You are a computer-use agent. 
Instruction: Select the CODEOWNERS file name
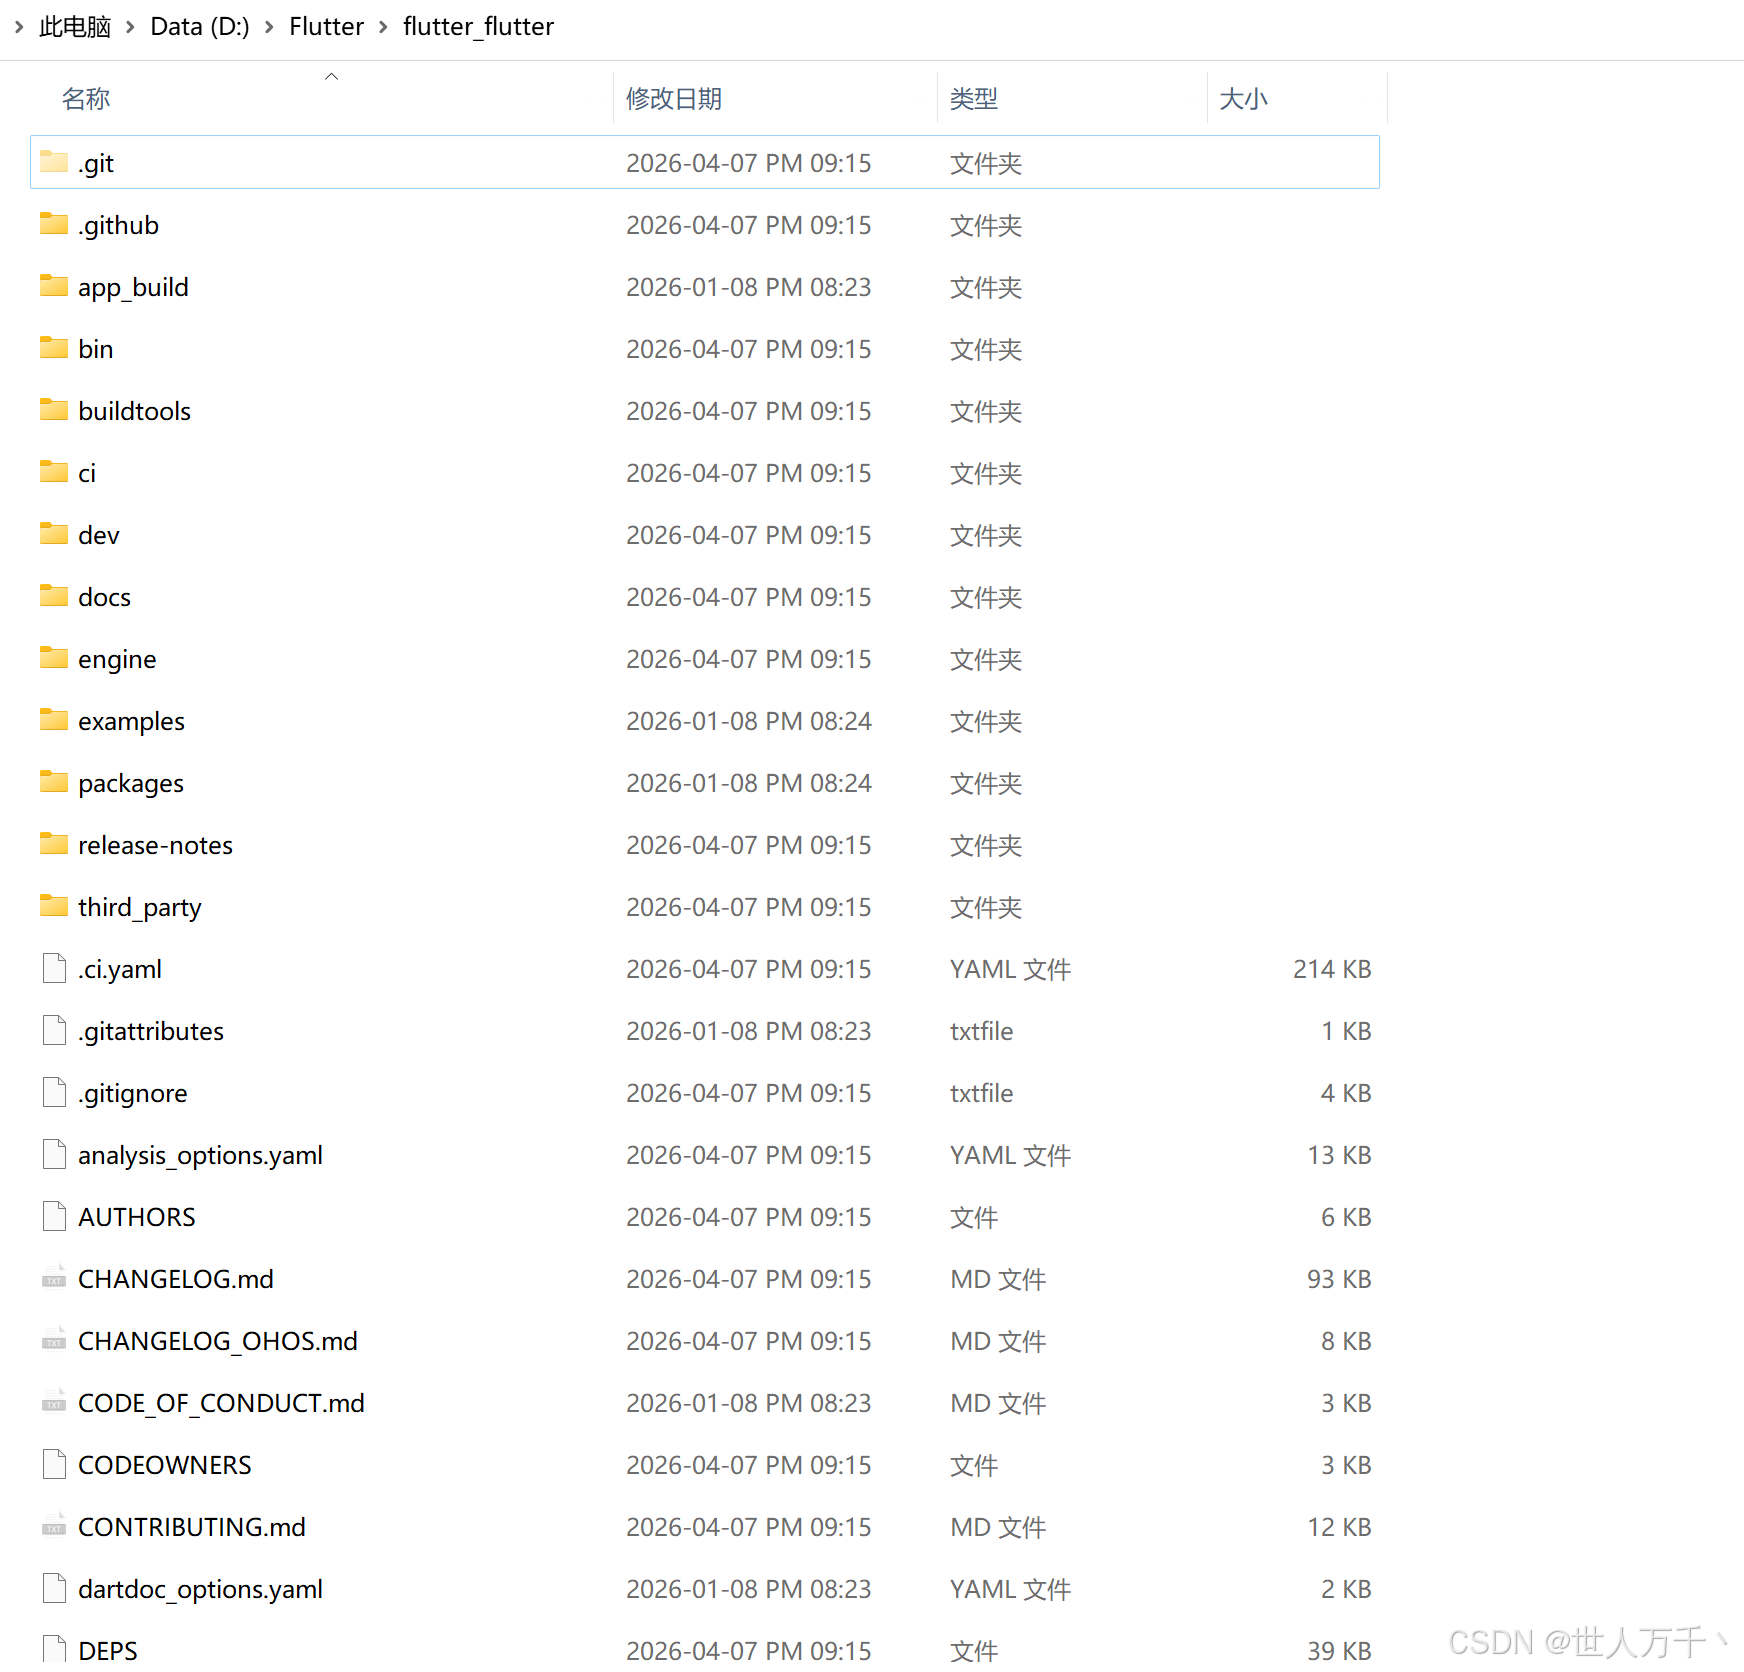(165, 1465)
